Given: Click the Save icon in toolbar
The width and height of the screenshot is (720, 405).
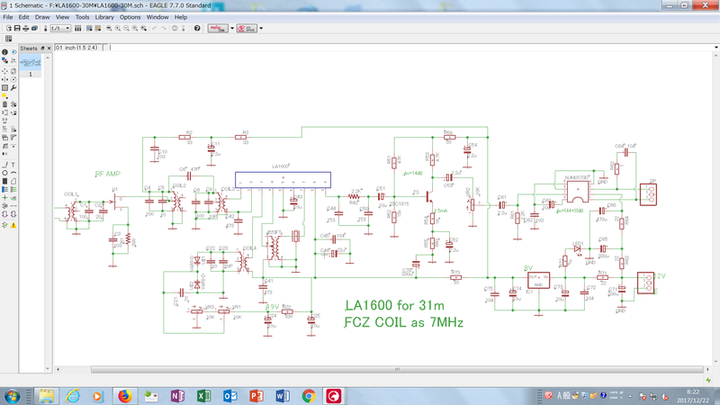Looking at the screenshot, I should click(15, 28).
